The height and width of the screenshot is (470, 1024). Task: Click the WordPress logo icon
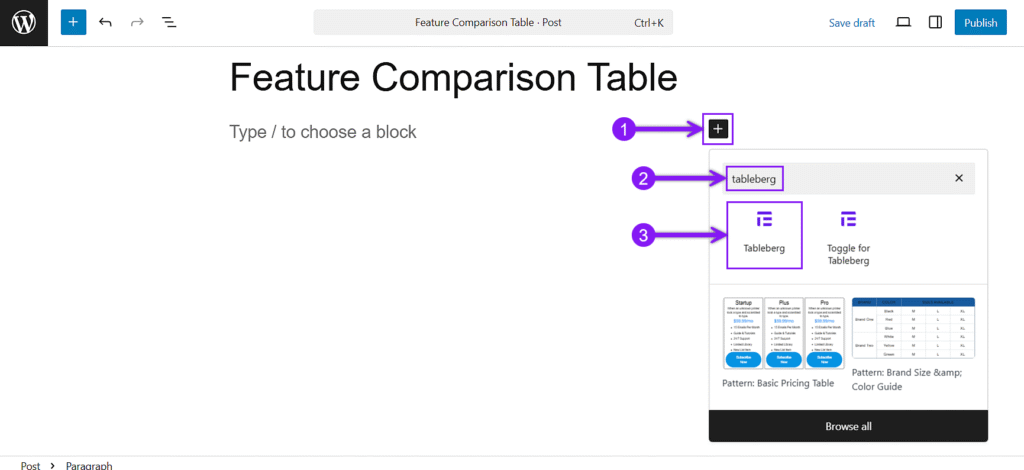coord(24,23)
